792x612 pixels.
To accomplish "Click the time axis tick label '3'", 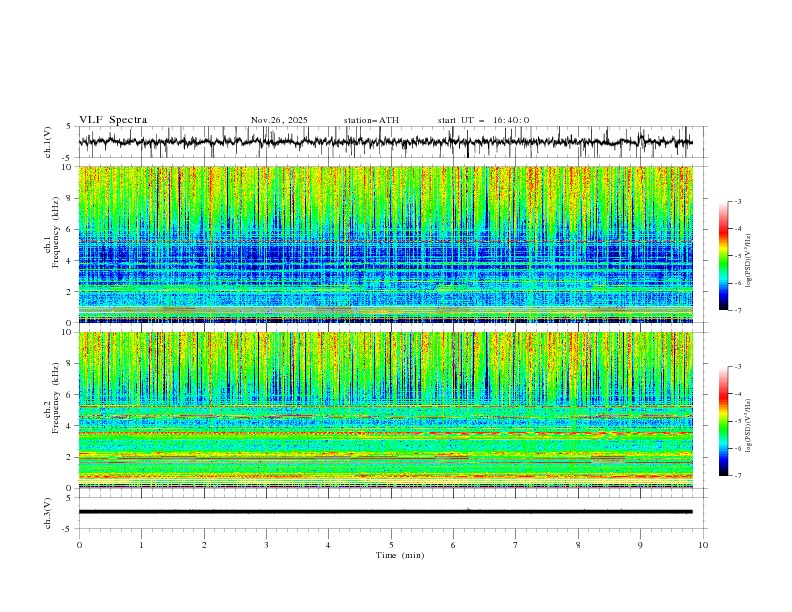I will click(266, 545).
